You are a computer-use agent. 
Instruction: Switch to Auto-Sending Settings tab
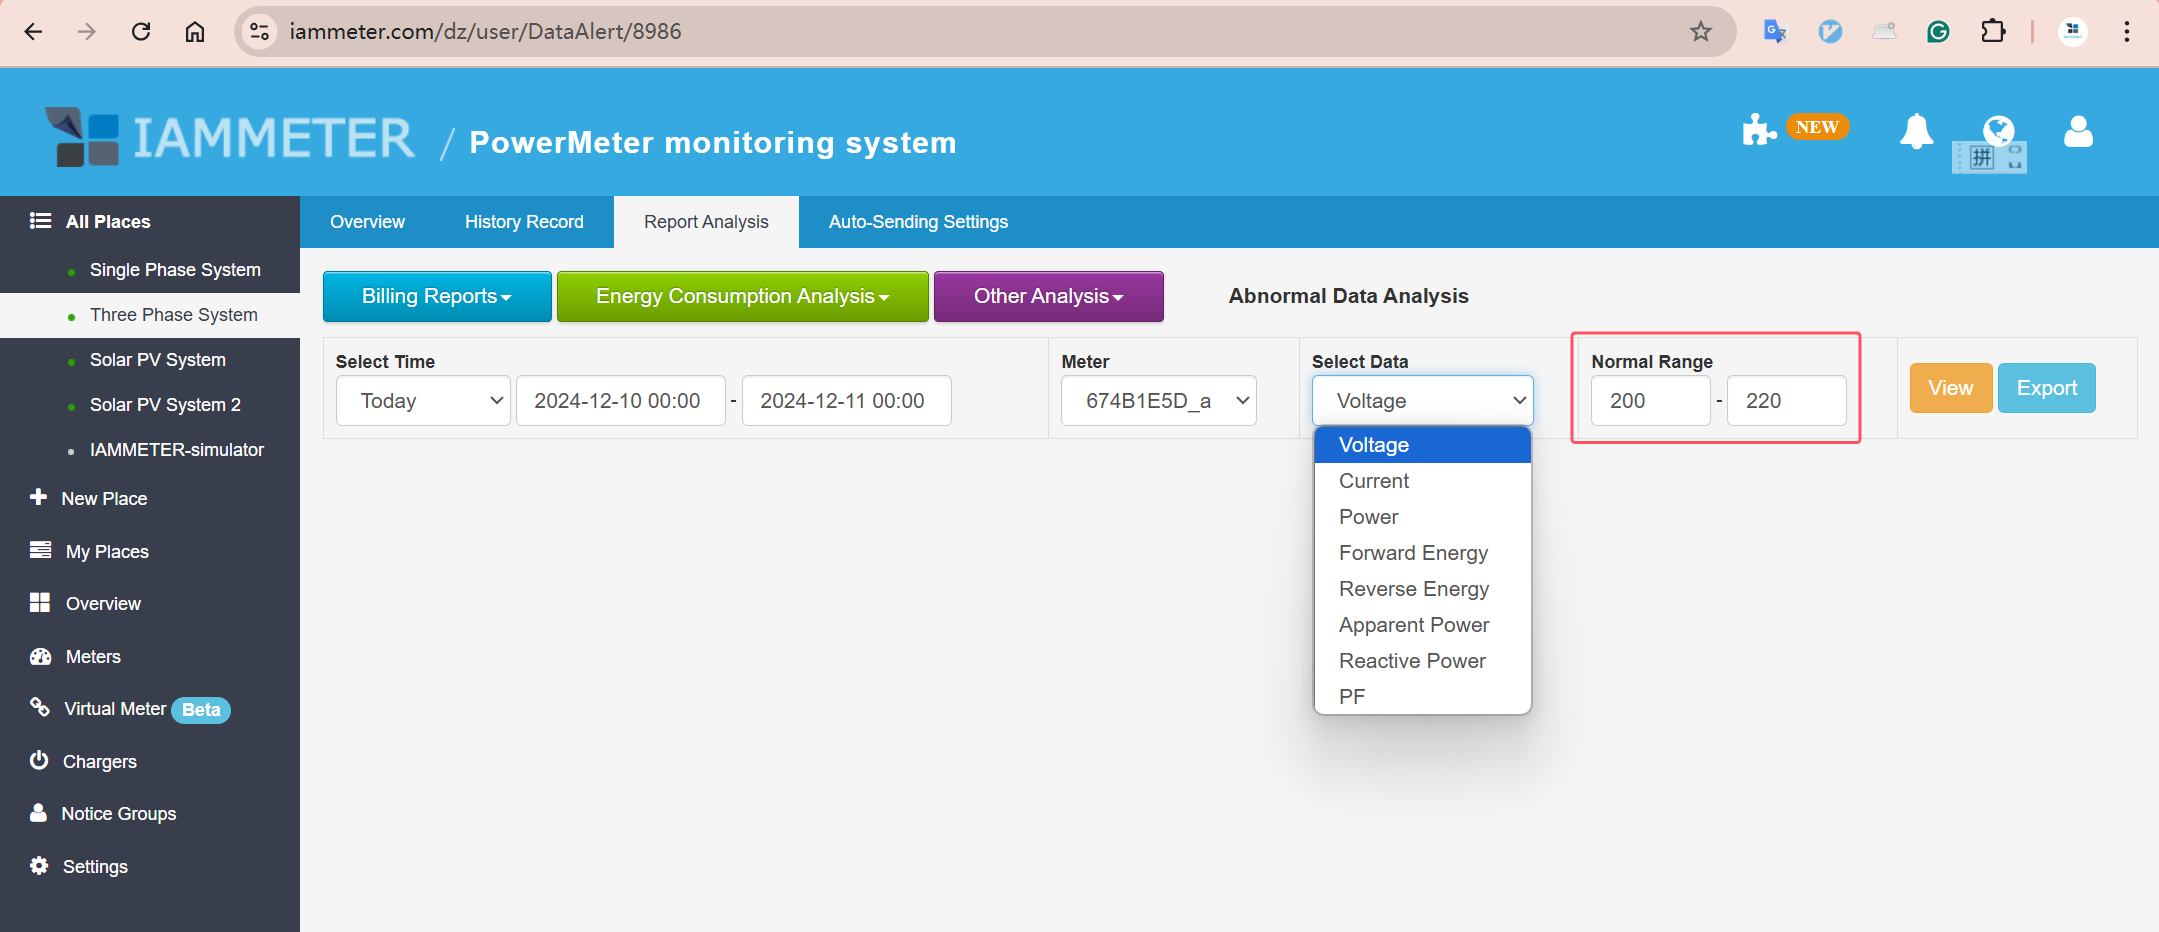[x=918, y=222]
